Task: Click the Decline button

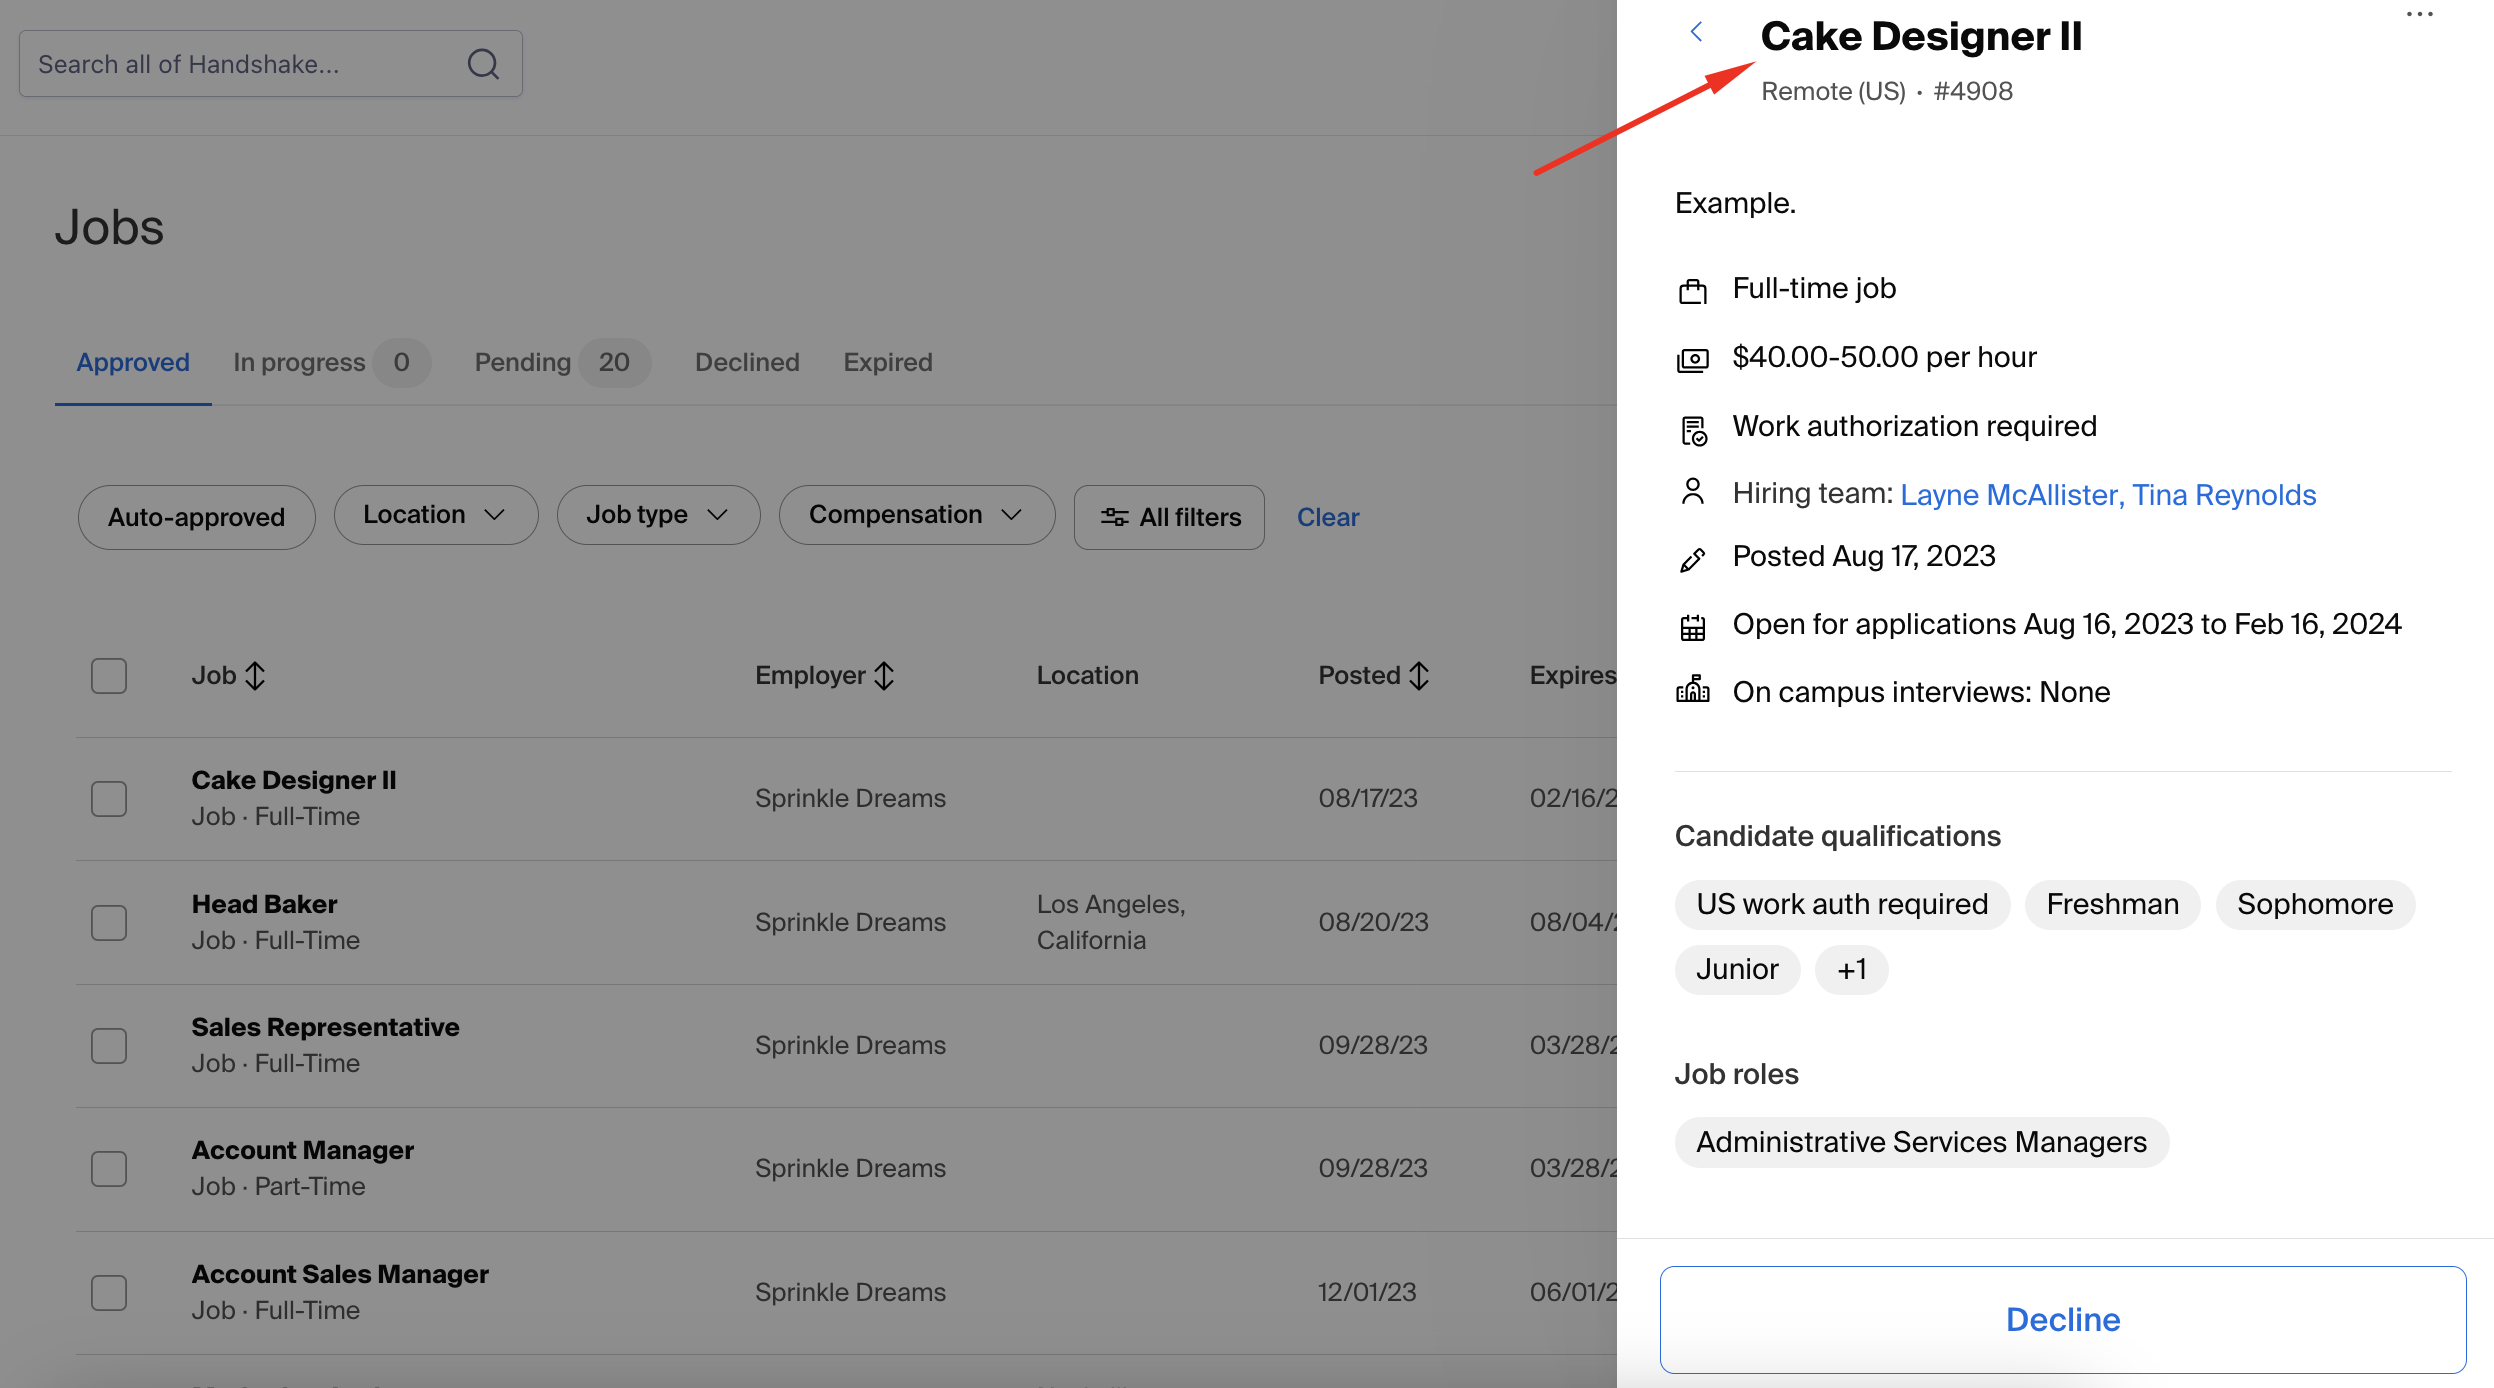Action: 2063,1319
